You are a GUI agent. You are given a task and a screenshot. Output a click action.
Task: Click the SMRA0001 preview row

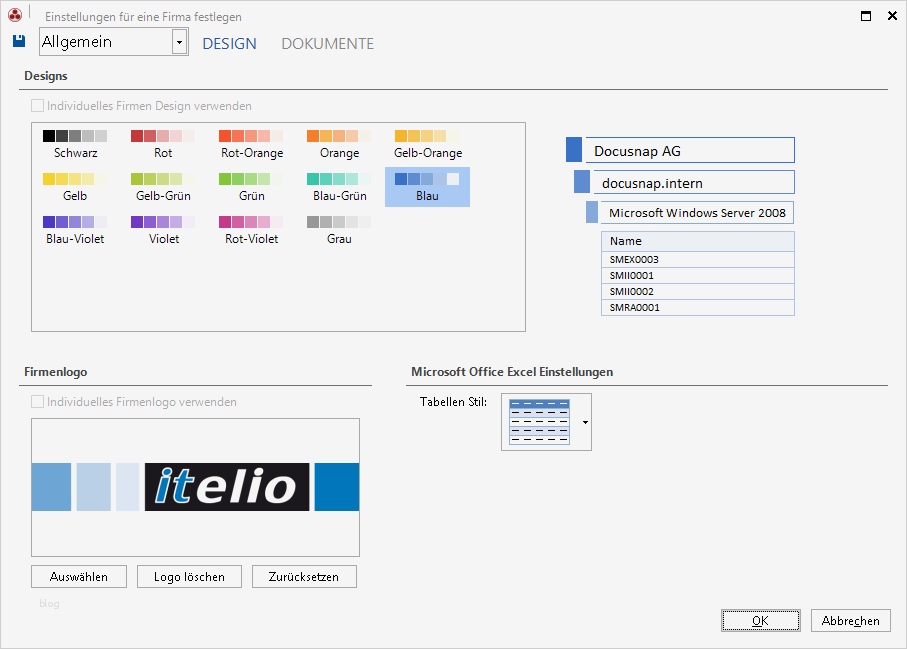(x=698, y=308)
